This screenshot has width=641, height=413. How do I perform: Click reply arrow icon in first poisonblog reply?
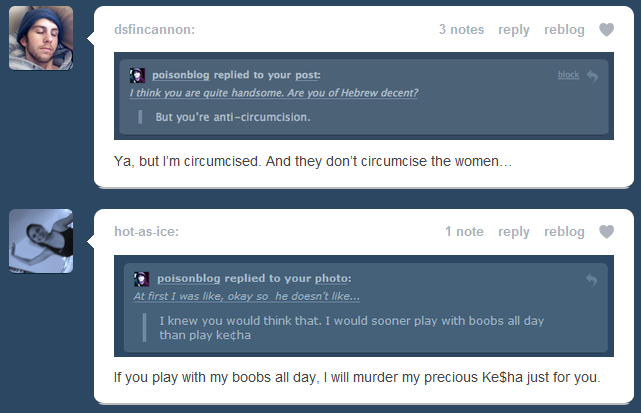tap(593, 76)
